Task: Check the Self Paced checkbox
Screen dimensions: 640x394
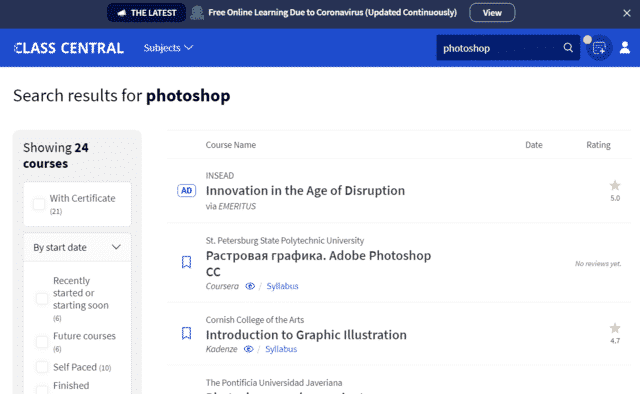Action: [x=42, y=367]
